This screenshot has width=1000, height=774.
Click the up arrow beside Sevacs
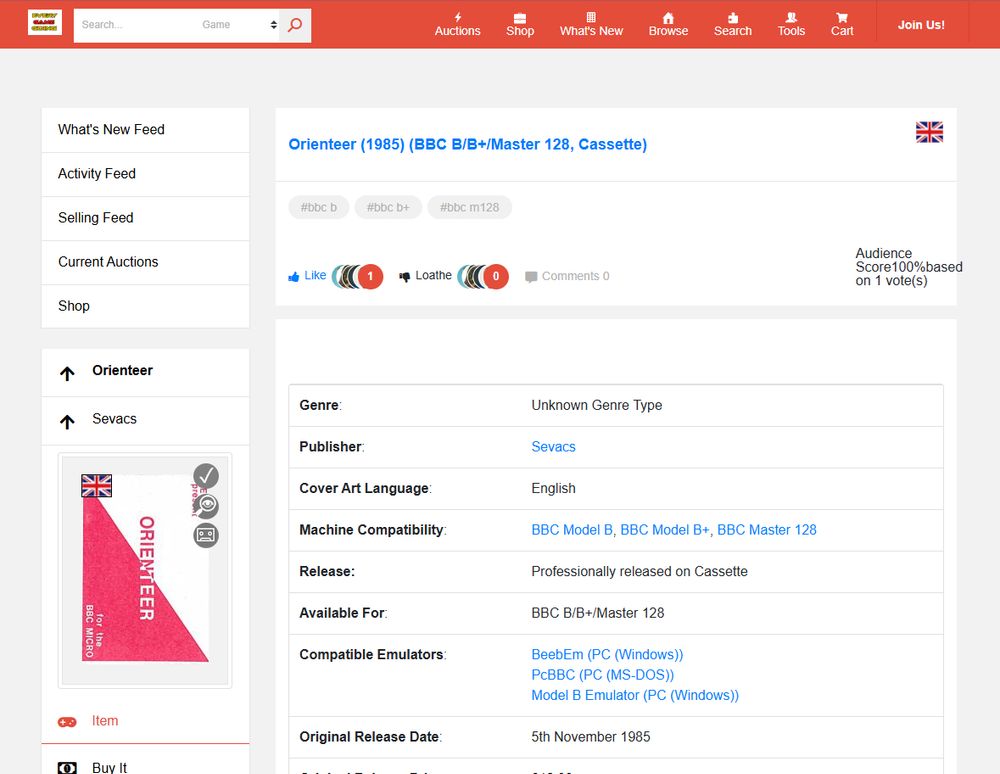coord(67,421)
